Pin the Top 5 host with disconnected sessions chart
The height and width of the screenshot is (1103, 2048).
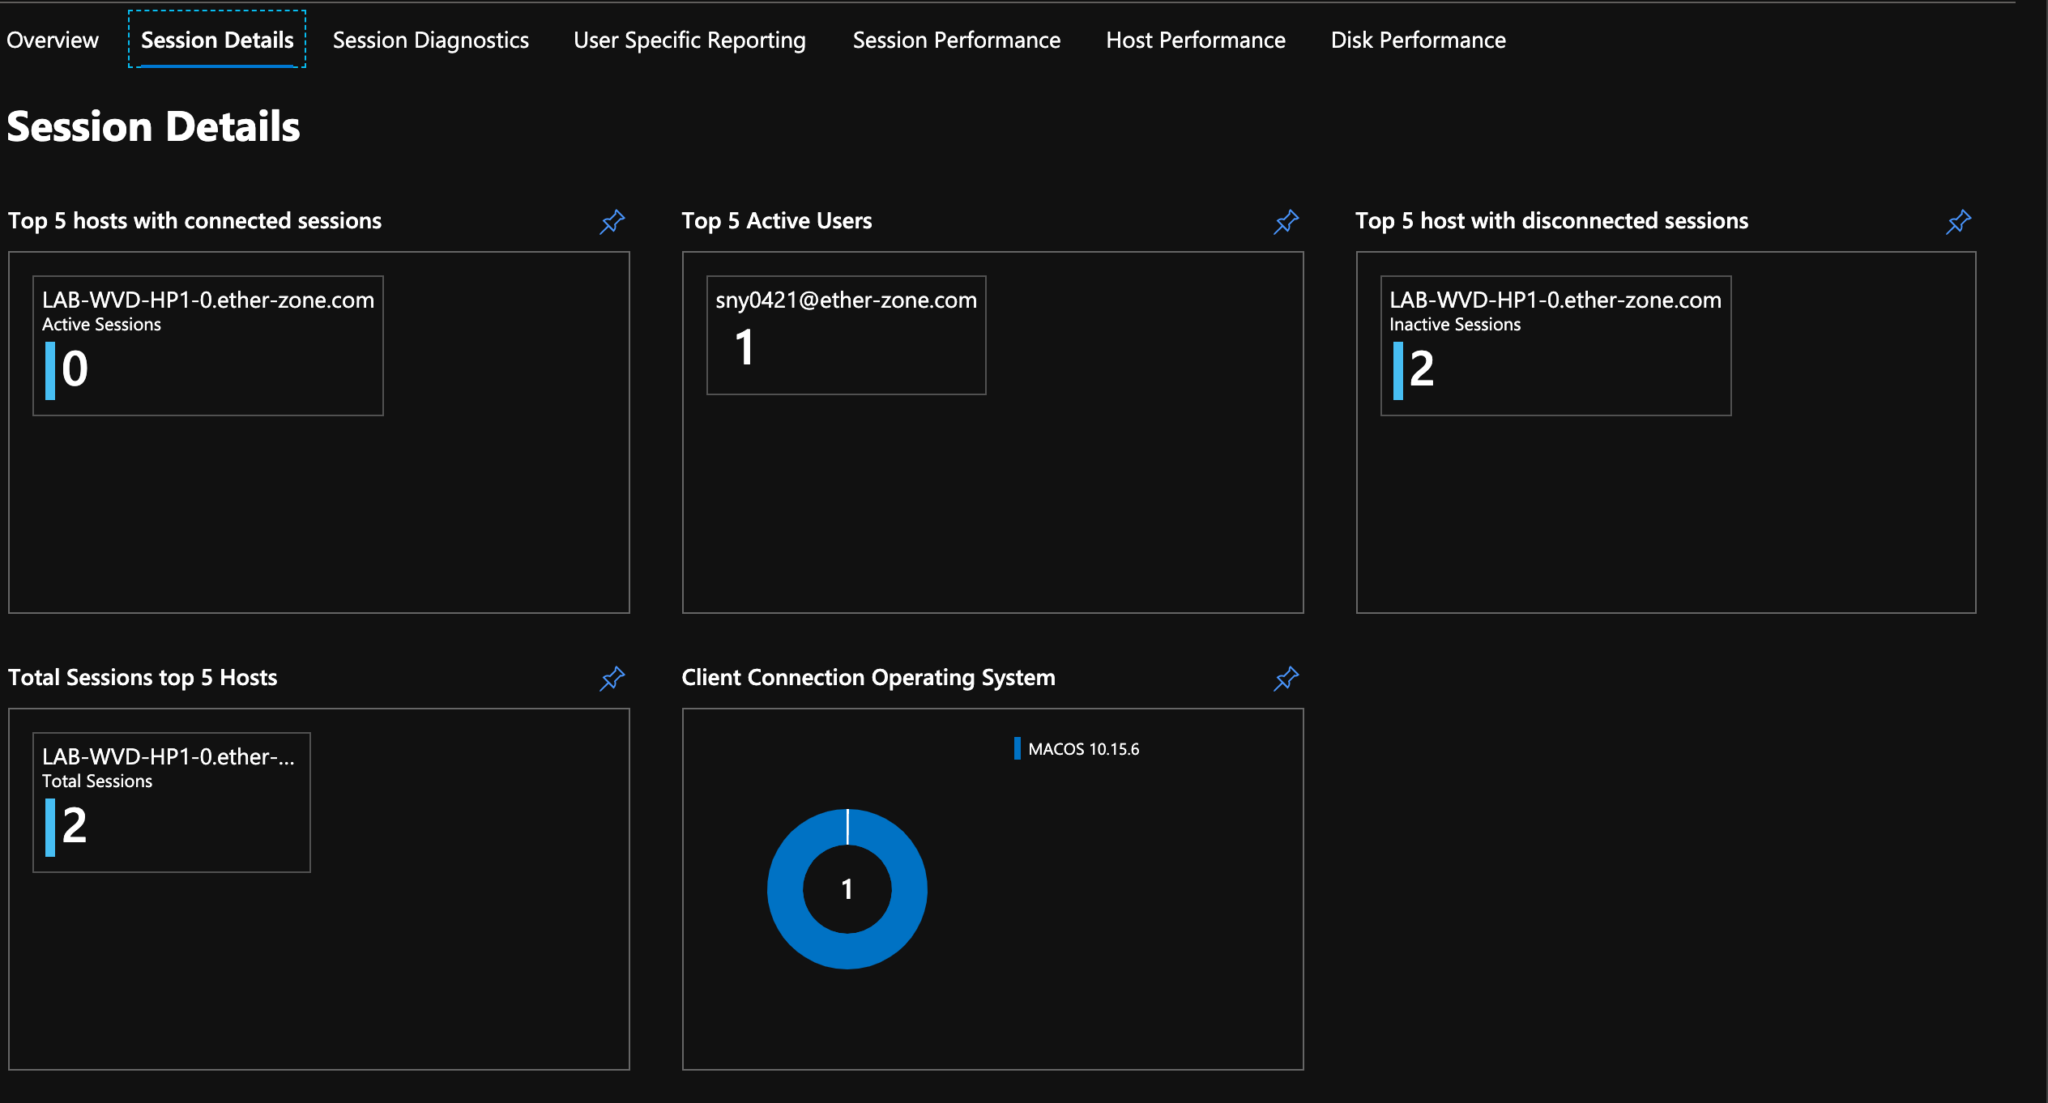pyautogui.click(x=1958, y=222)
